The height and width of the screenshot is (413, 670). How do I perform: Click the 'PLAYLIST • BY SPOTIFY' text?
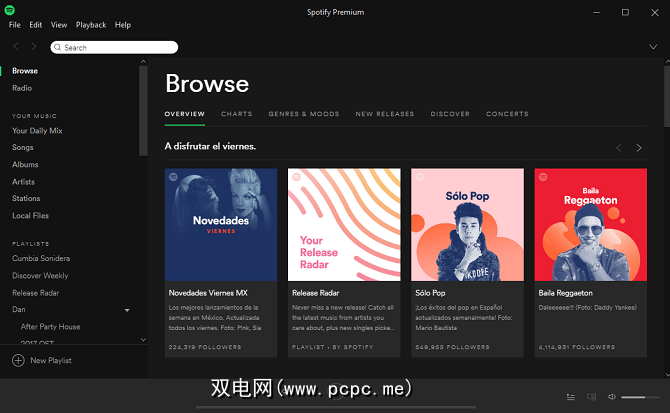(x=332, y=347)
